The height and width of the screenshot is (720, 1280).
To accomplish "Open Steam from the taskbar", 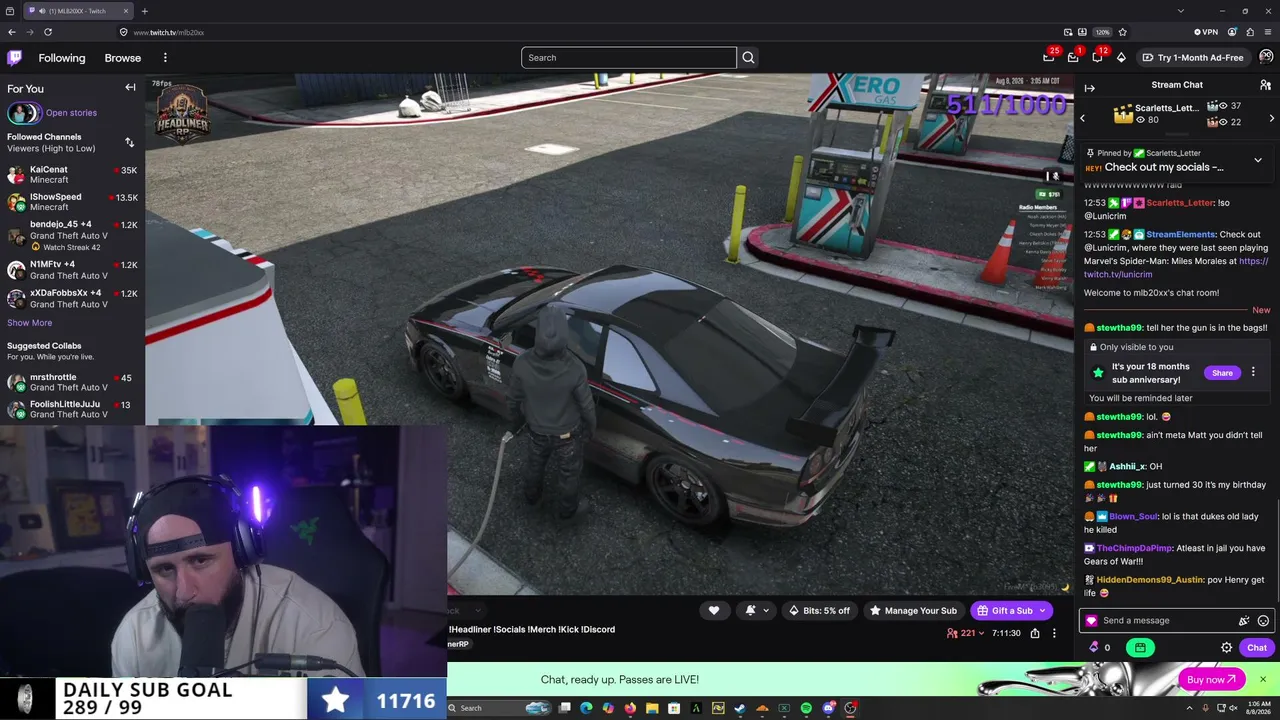I will [740, 708].
